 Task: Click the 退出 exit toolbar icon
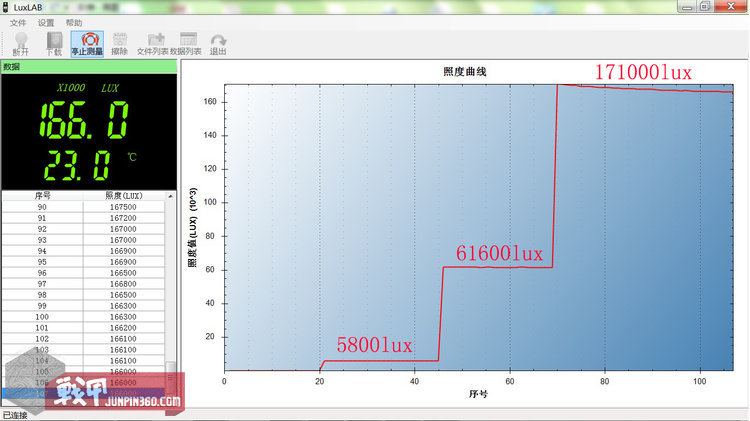click(218, 44)
